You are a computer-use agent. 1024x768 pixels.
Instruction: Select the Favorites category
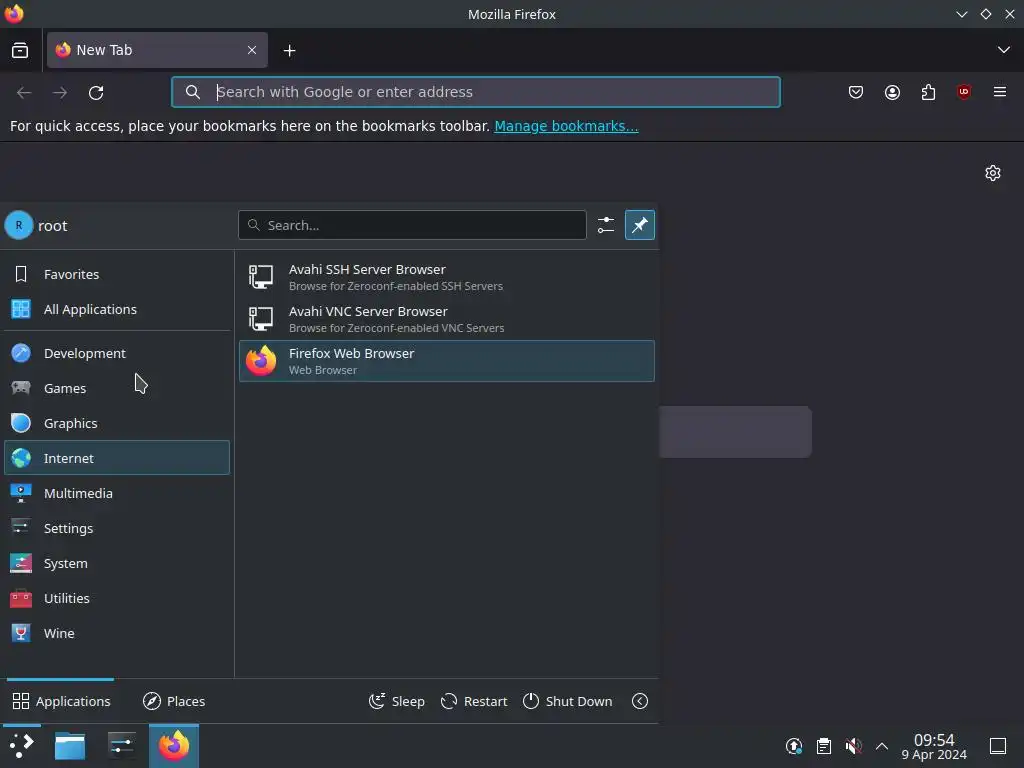tap(117, 274)
